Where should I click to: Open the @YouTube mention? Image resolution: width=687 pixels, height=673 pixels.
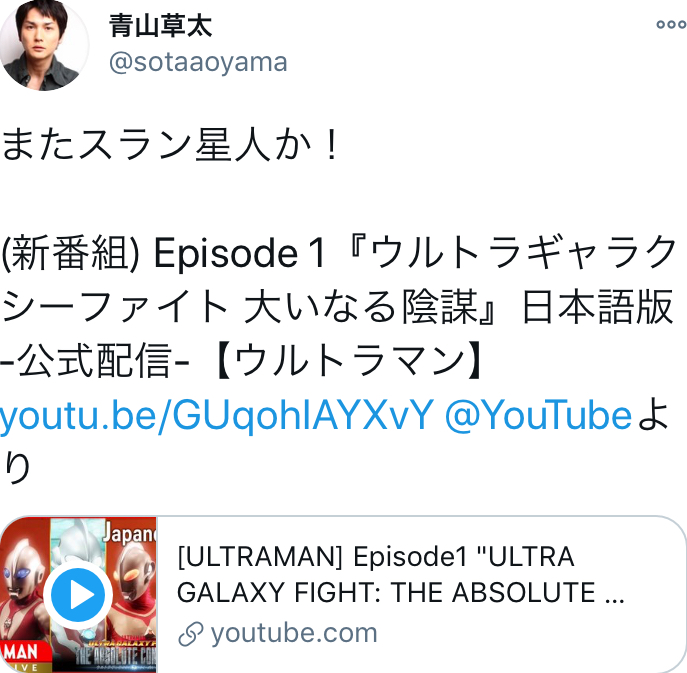click(538, 415)
